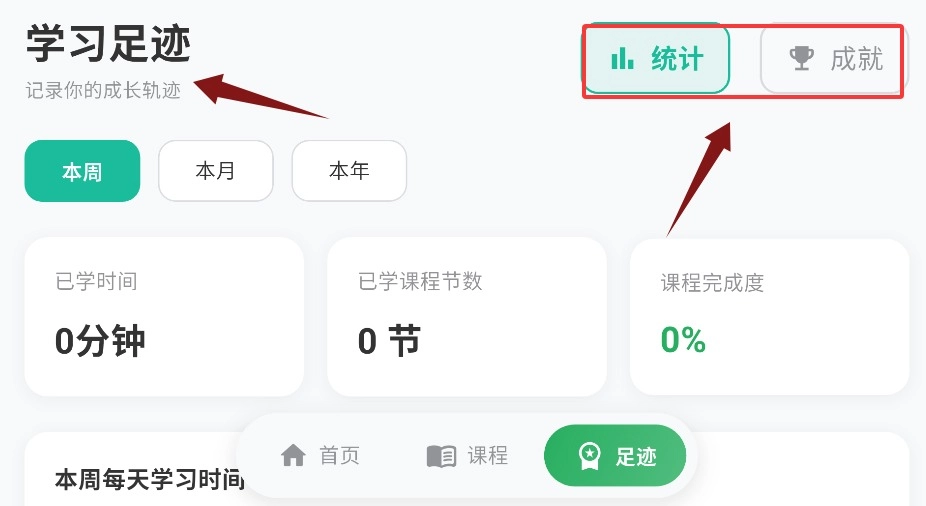The image size is (926, 506).
Task: Select the 本周 time range
Action: click(82, 171)
